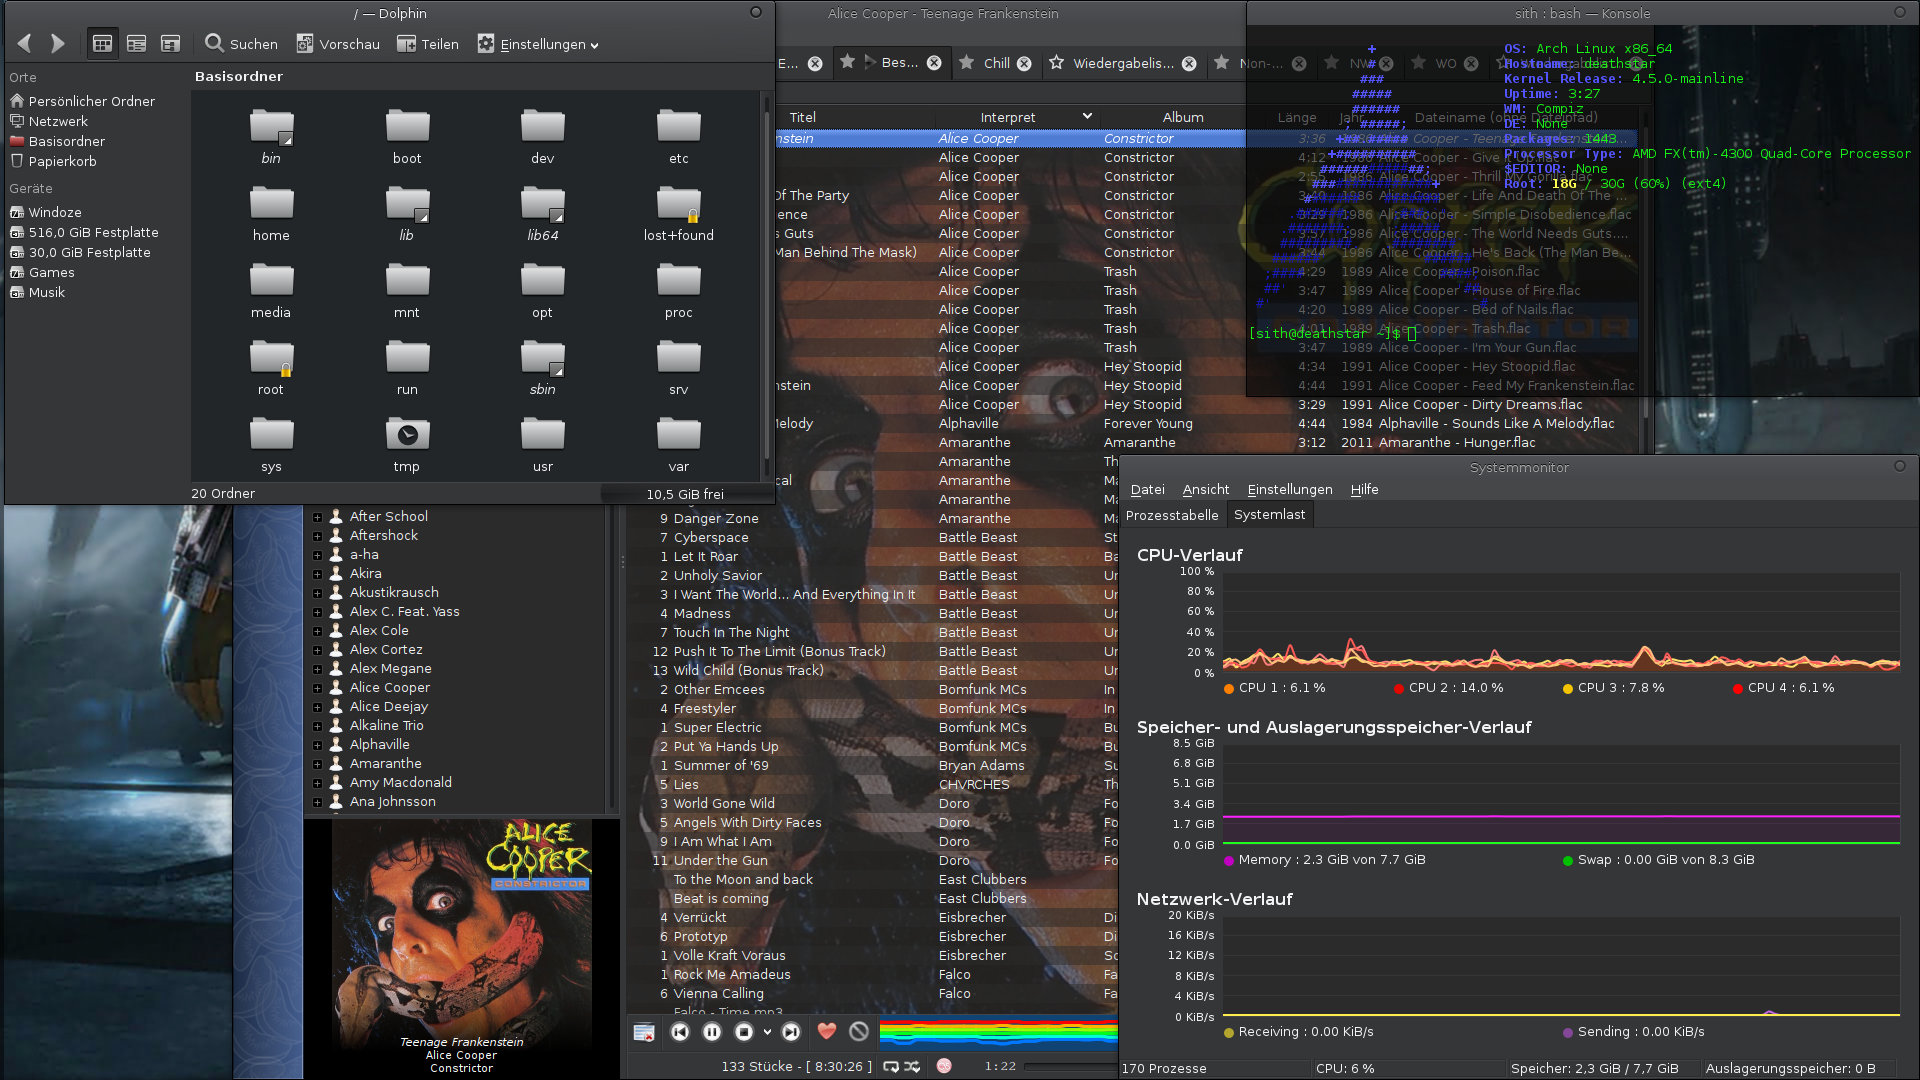Open the Ansicht menu in Systemmonitor
This screenshot has height=1080, width=1920.
point(1205,489)
